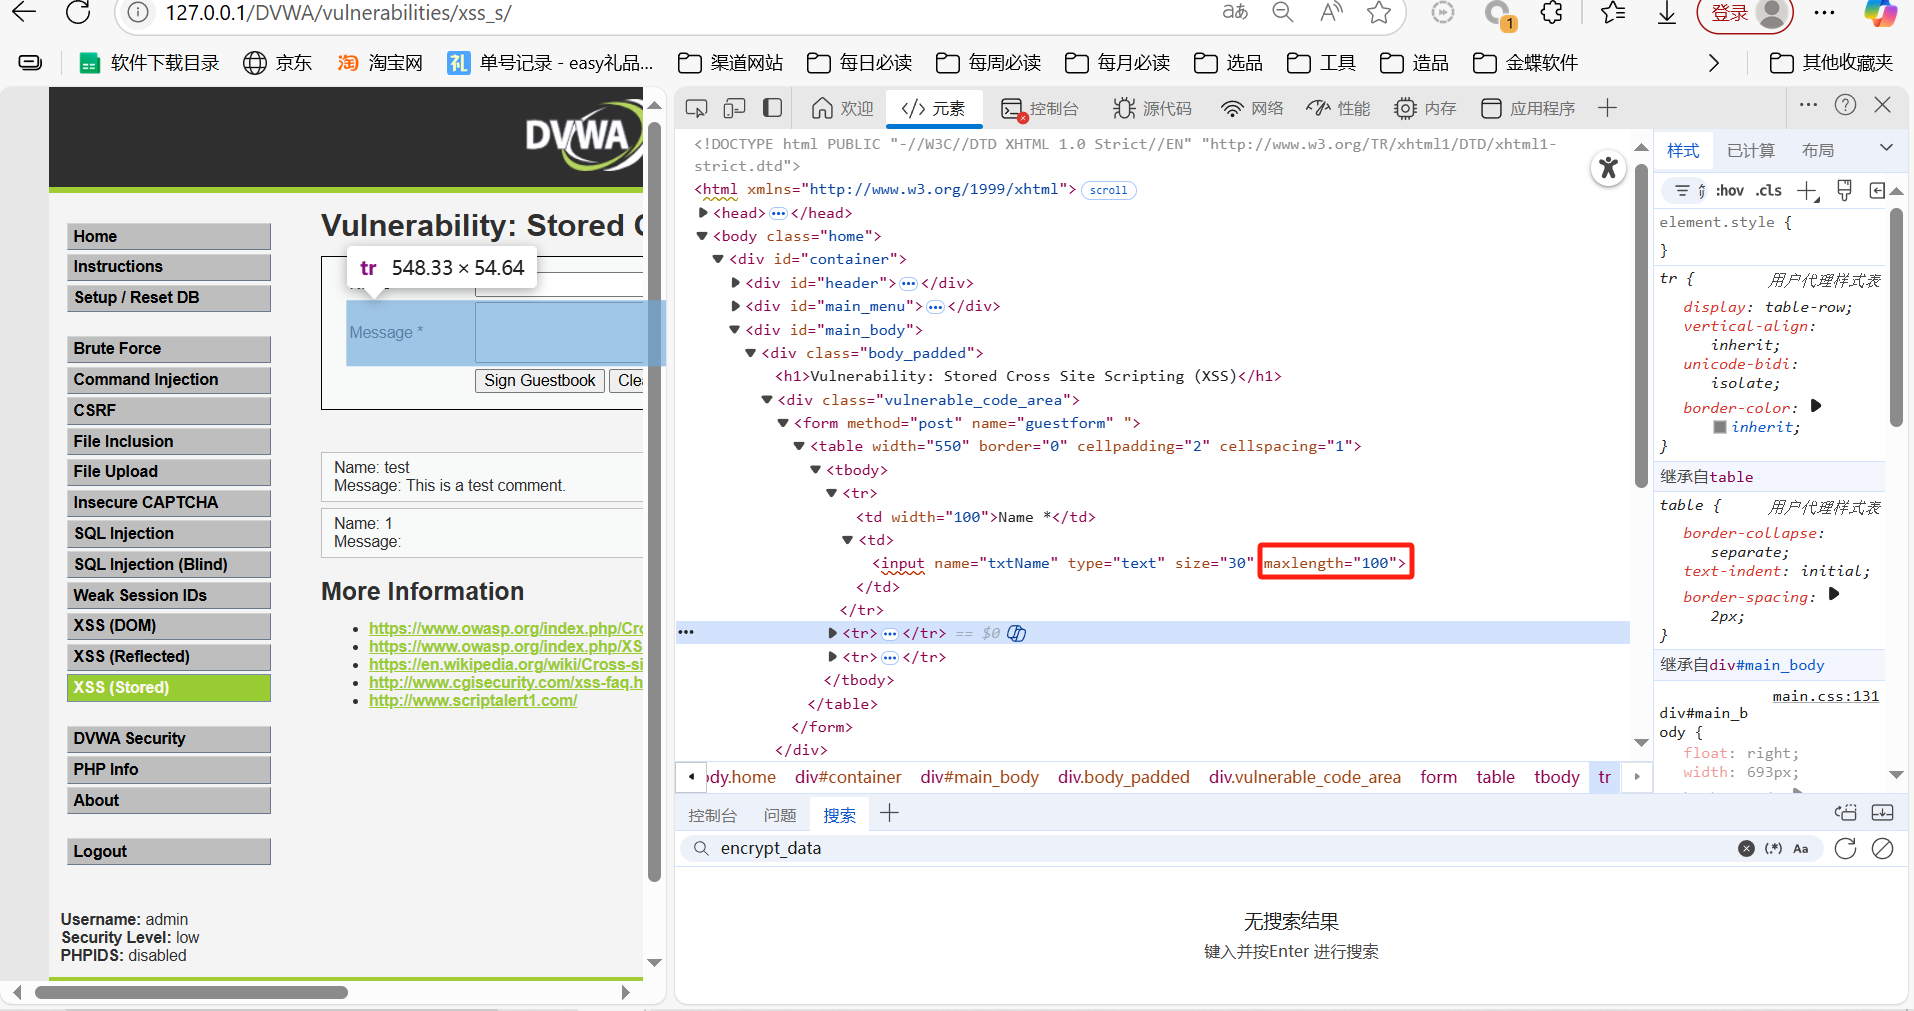1914x1011 pixels.
Task: Click the accessibility tree toggle button
Action: tap(1608, 168)
